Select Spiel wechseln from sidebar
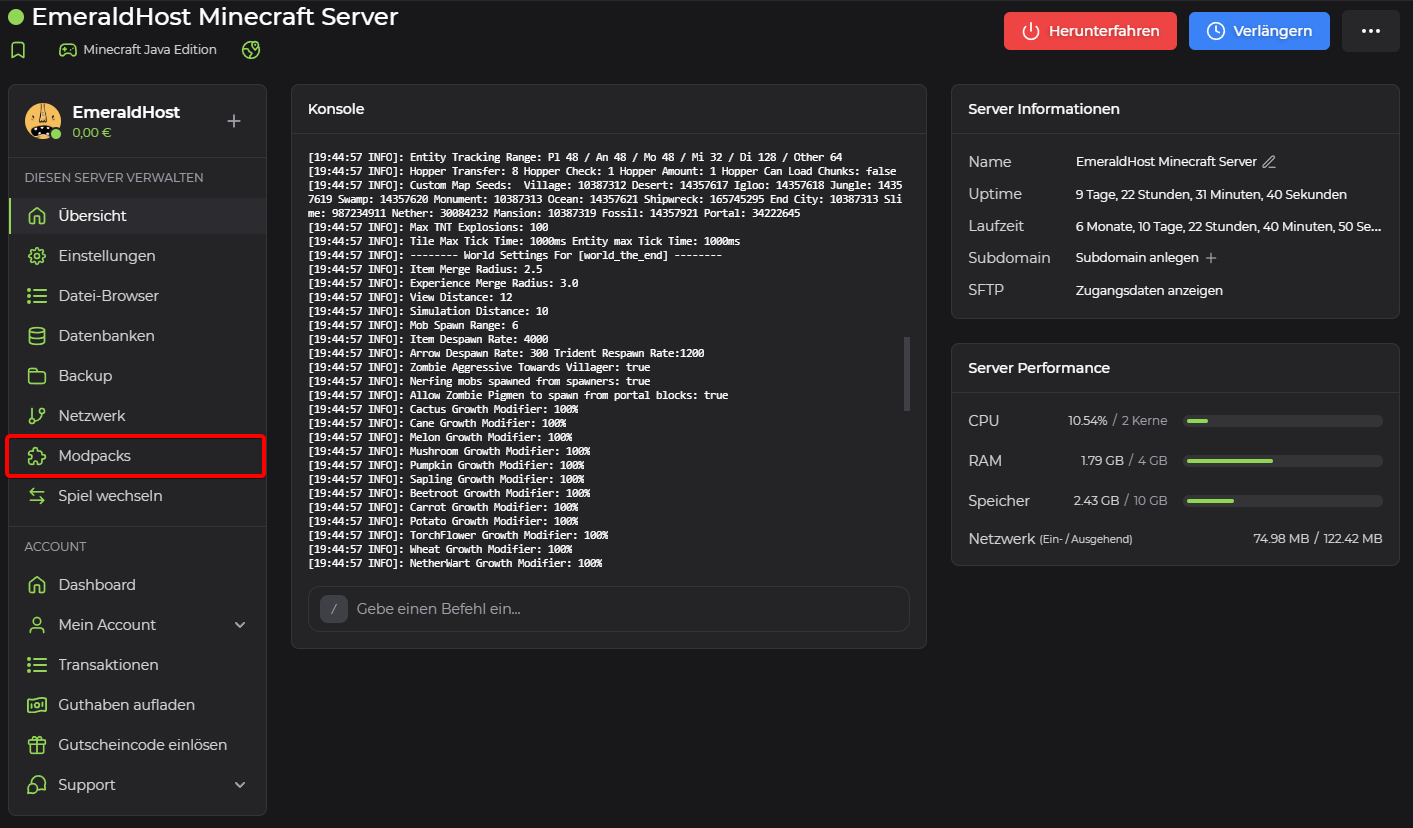1413x828 pixels. pyautogui.click(x=110, y=496)
